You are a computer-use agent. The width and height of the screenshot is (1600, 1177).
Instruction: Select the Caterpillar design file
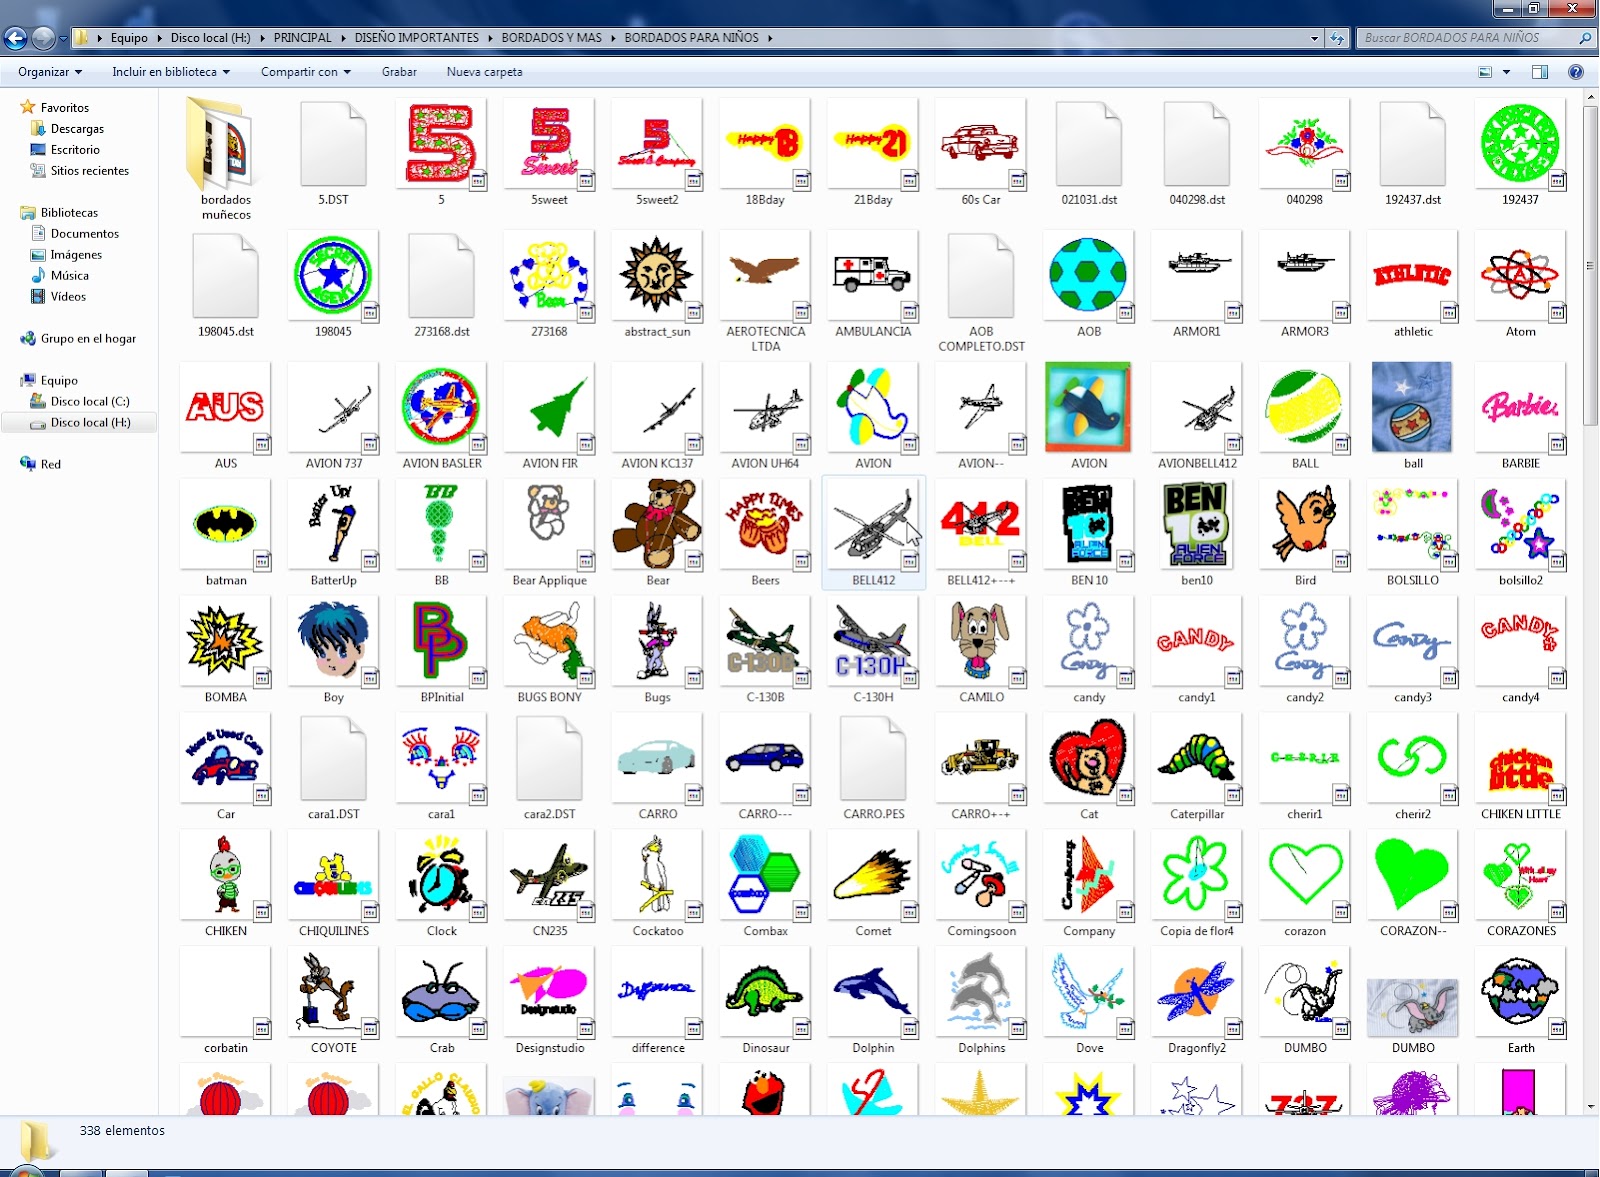coord(1197,759)
